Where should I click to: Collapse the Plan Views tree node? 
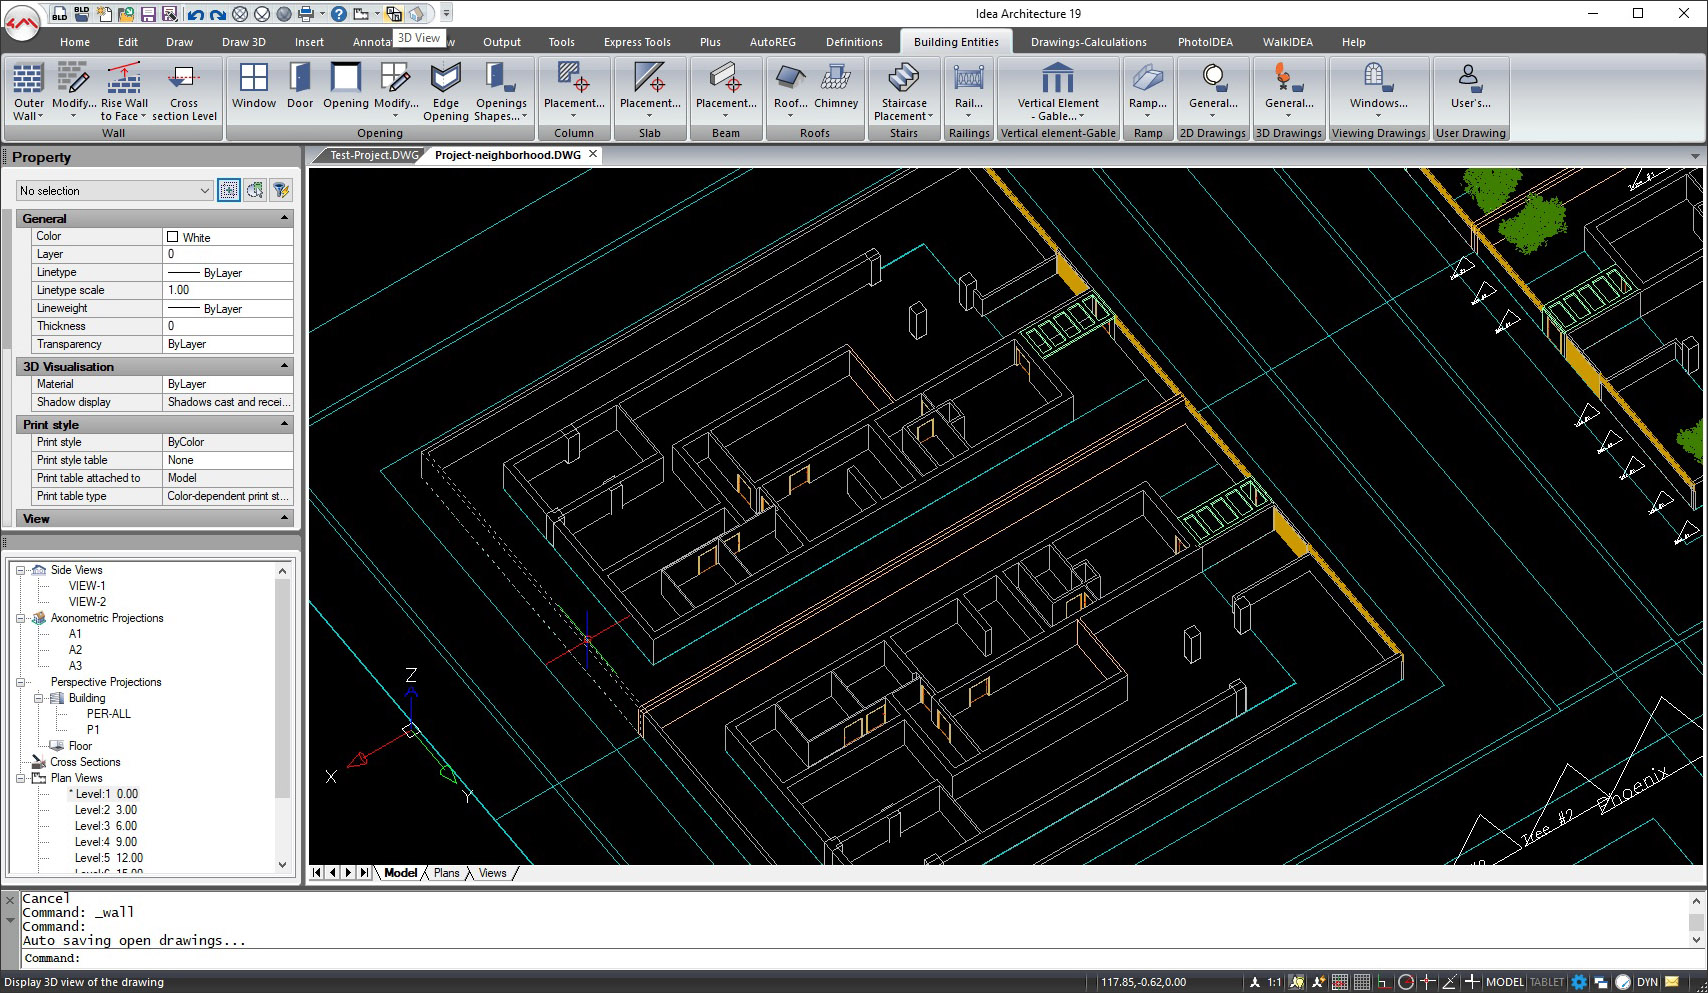[x=20, y=778]
